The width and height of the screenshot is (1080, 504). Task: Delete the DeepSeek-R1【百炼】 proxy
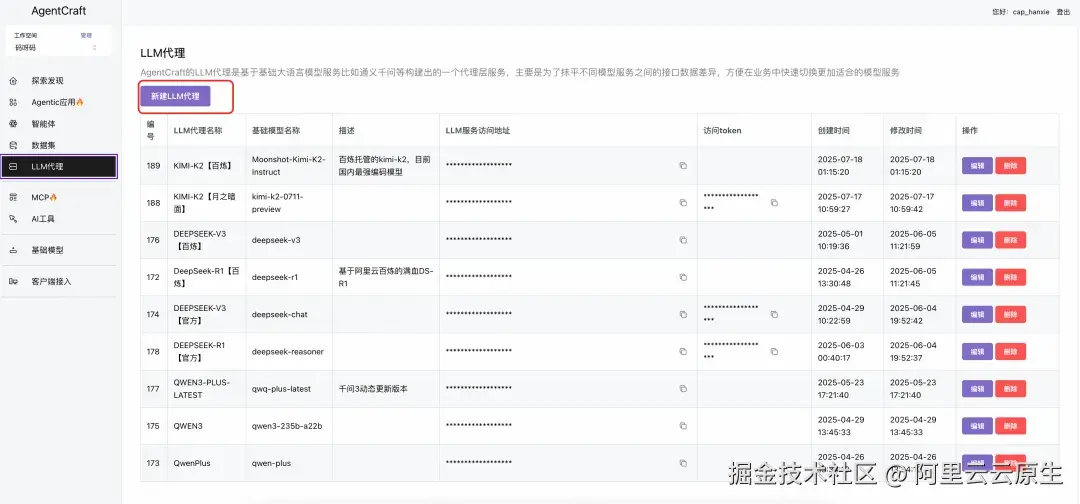(x=1010, y=277)
